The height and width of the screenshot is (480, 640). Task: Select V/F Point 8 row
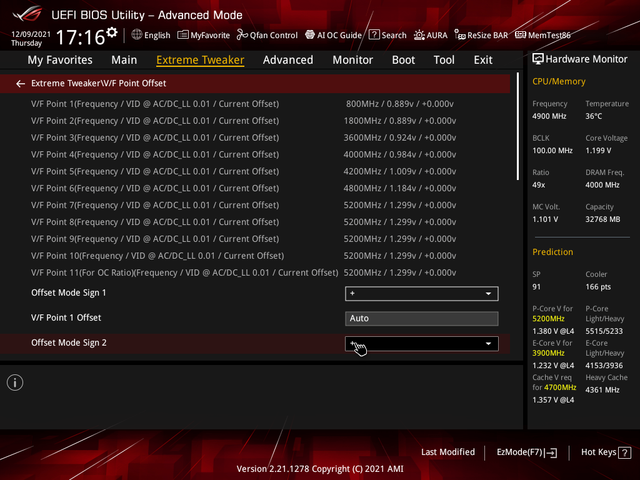coord(255,222)
